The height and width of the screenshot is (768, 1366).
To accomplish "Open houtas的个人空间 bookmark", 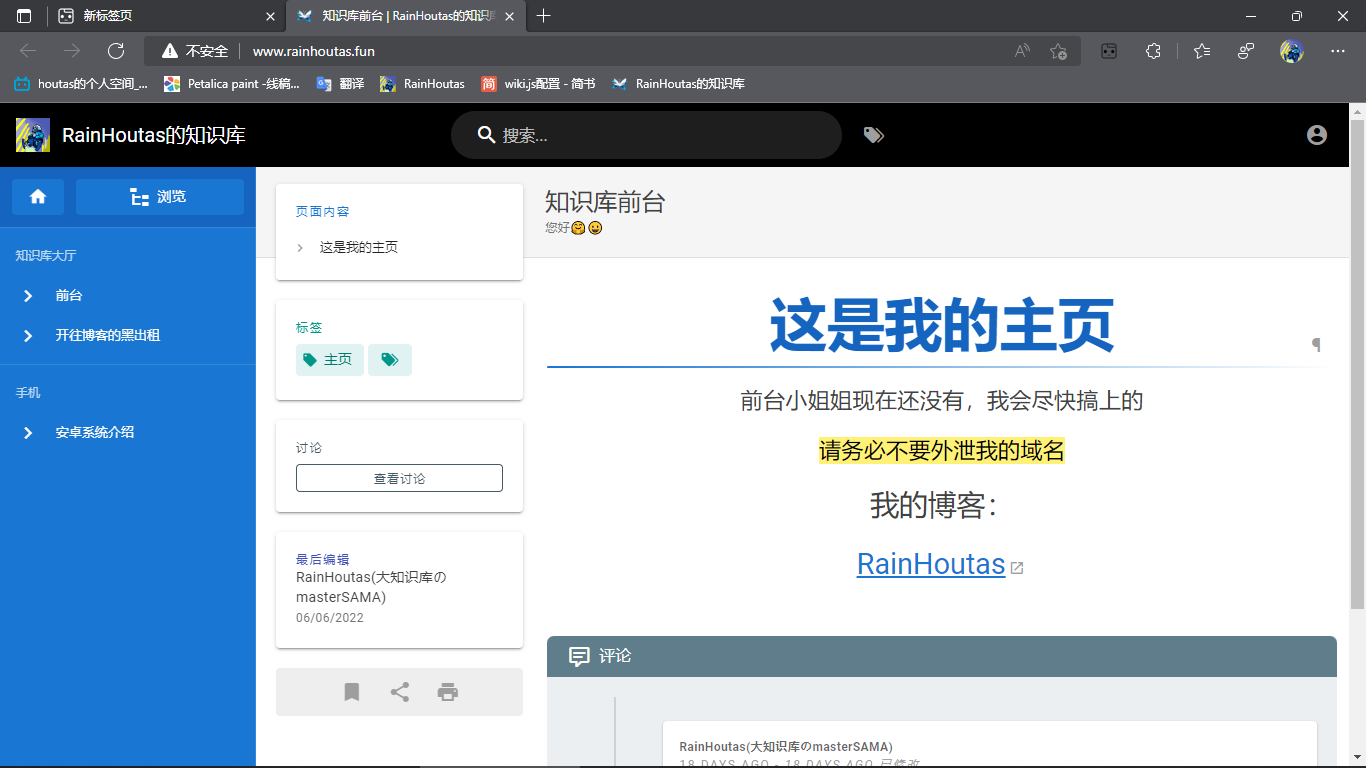I will [x=81, y=84].
